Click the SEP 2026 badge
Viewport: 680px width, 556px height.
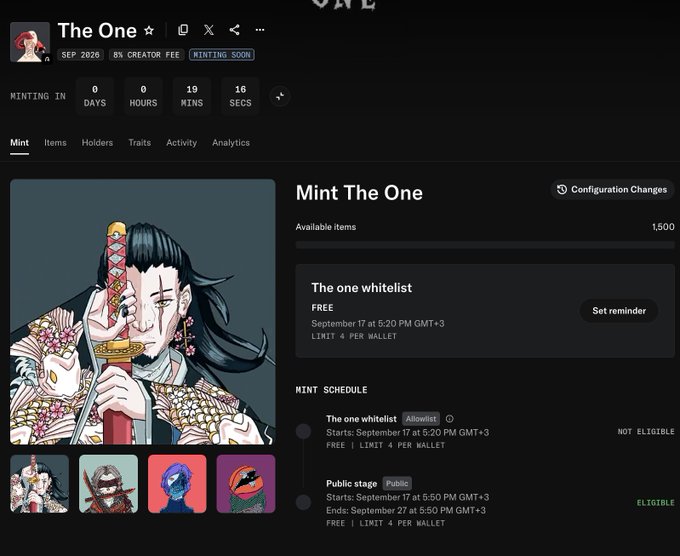(x=81, y=55)
